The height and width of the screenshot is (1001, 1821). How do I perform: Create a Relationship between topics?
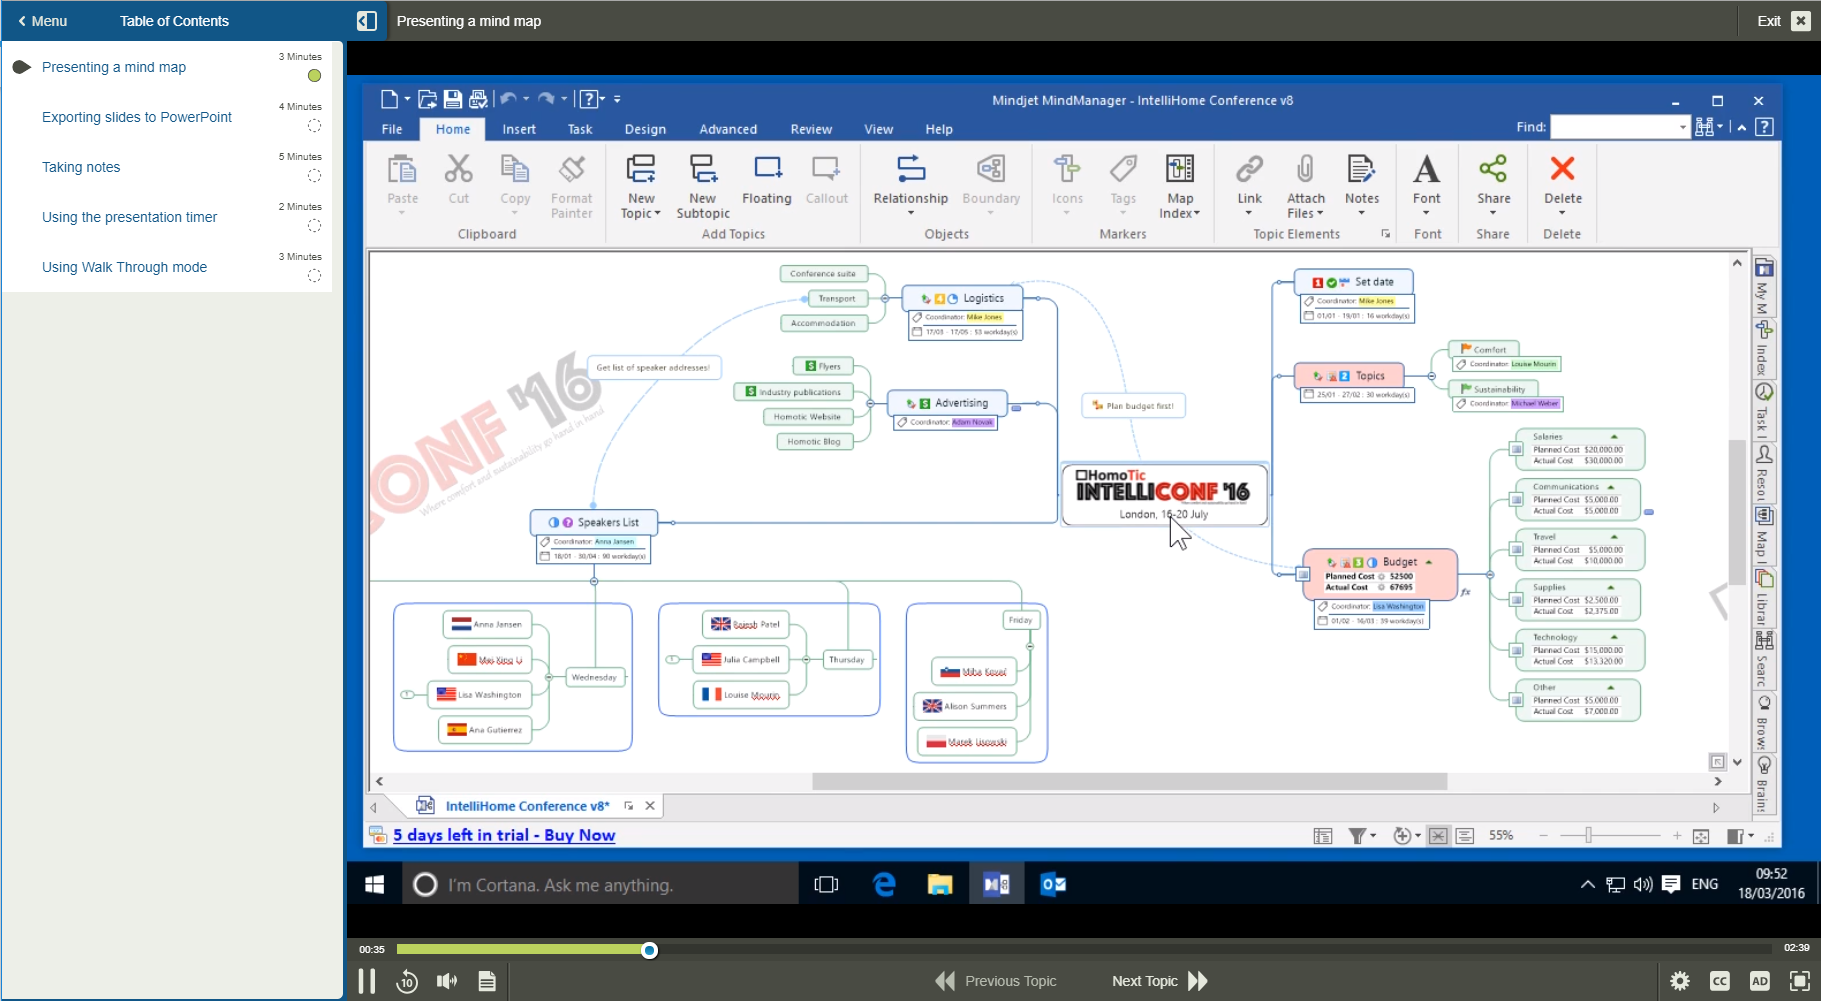[909, 180]
